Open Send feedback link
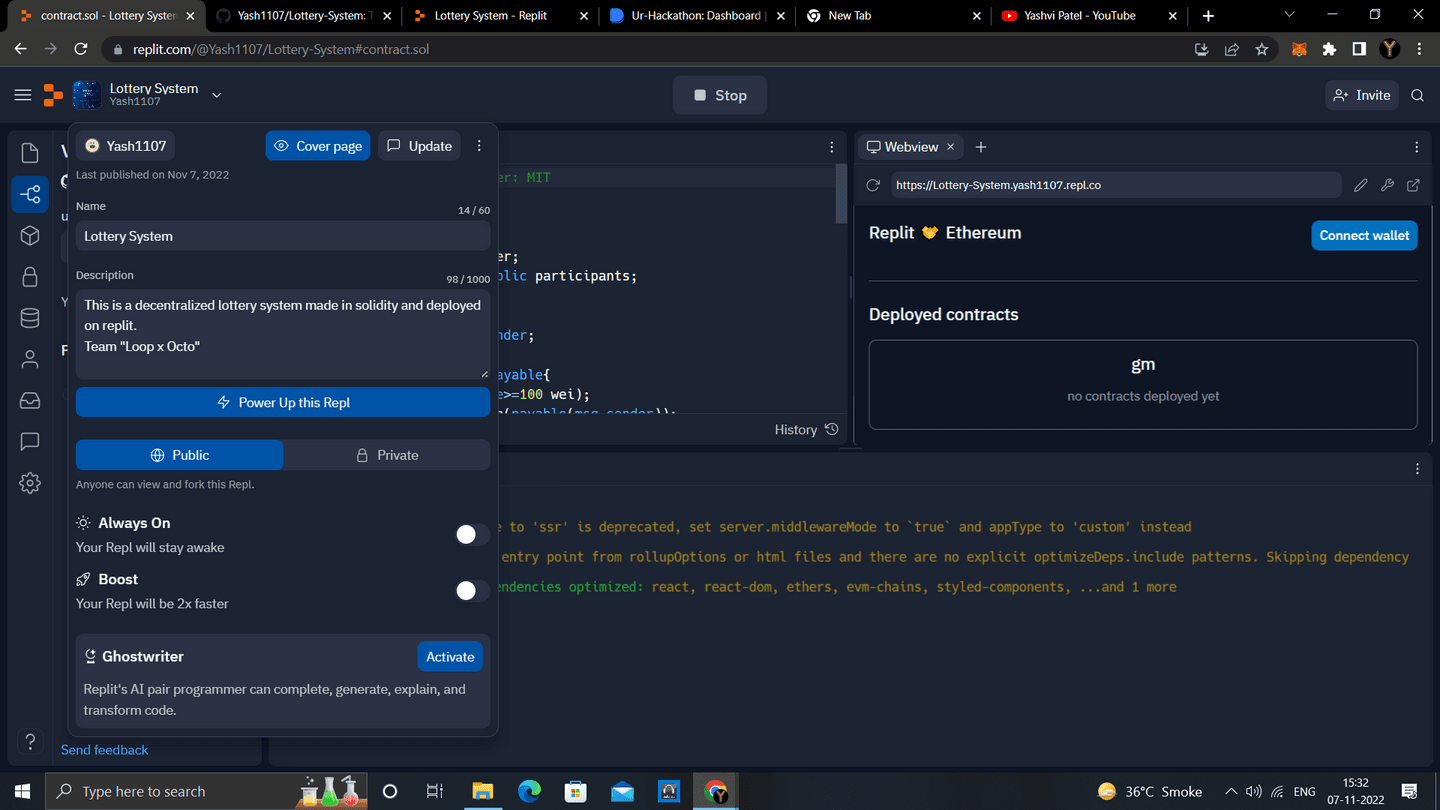The image size is (1440, 810). pos(104,750)
